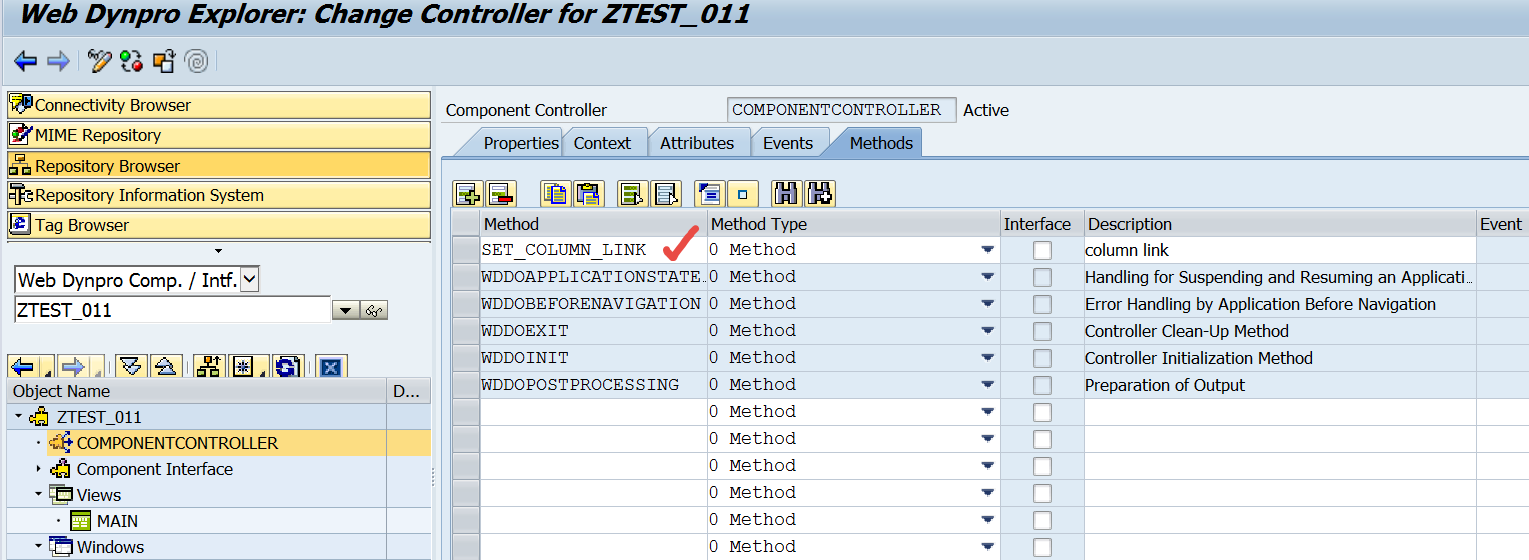Click the WDDOINIT method cell

pyautogui.click(x=594, y=358)
